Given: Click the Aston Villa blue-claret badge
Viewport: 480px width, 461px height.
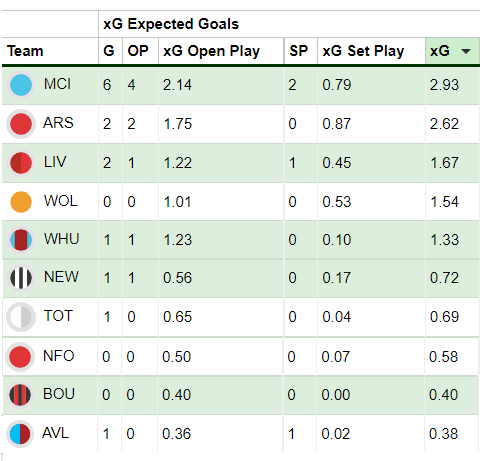Looking at the screenshot, I should [x=20, y=434].
